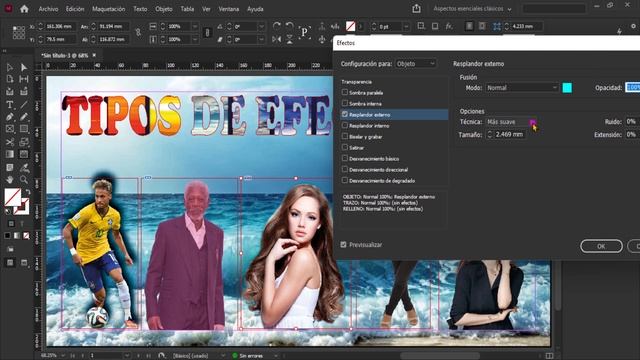The height and width of the screenshot is (360, 640).
Task: Click the X position 161.306 mm field
Action: tap(60, 26)
